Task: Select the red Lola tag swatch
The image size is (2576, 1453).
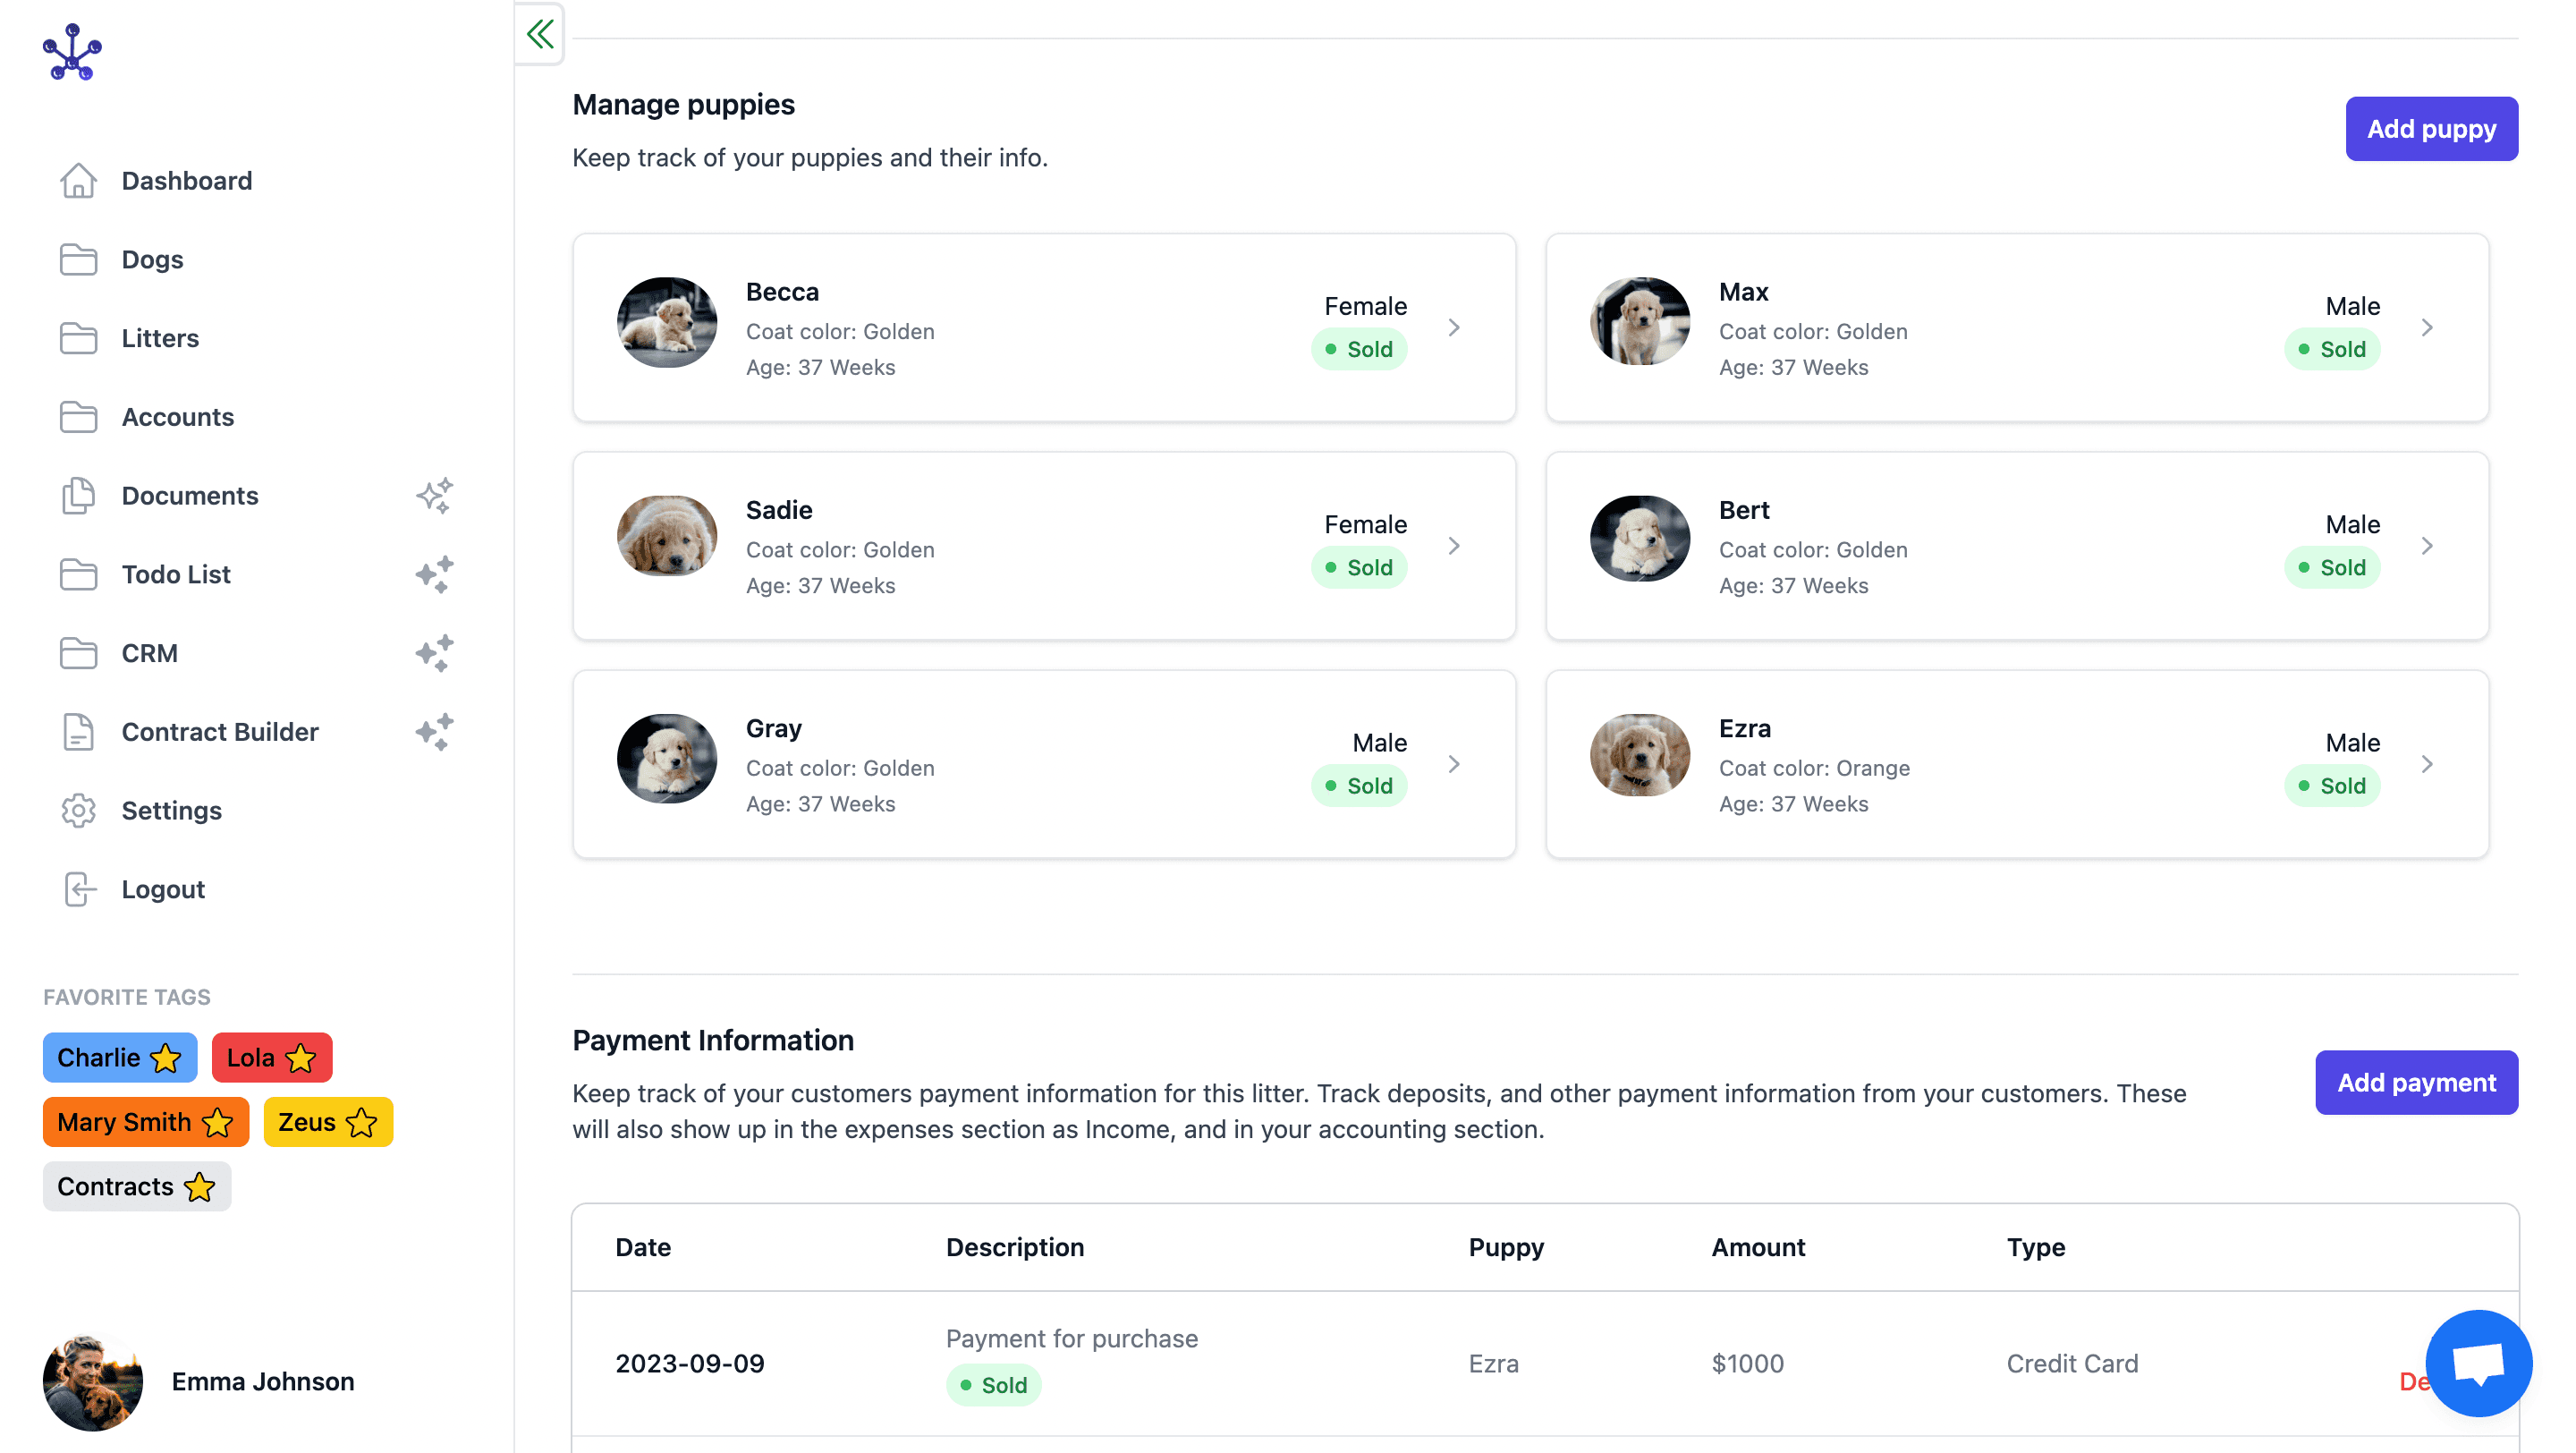Action: (271, 1057)
